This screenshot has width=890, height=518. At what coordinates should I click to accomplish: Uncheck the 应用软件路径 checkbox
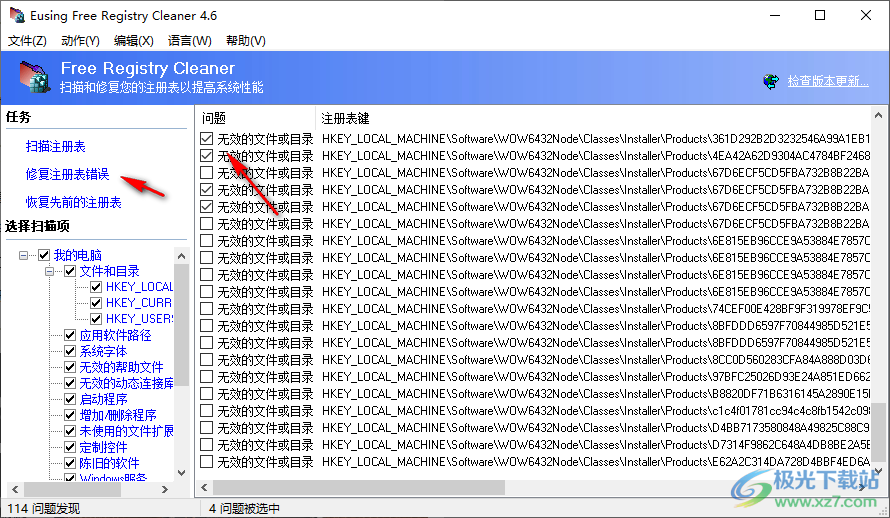(70, 335)
